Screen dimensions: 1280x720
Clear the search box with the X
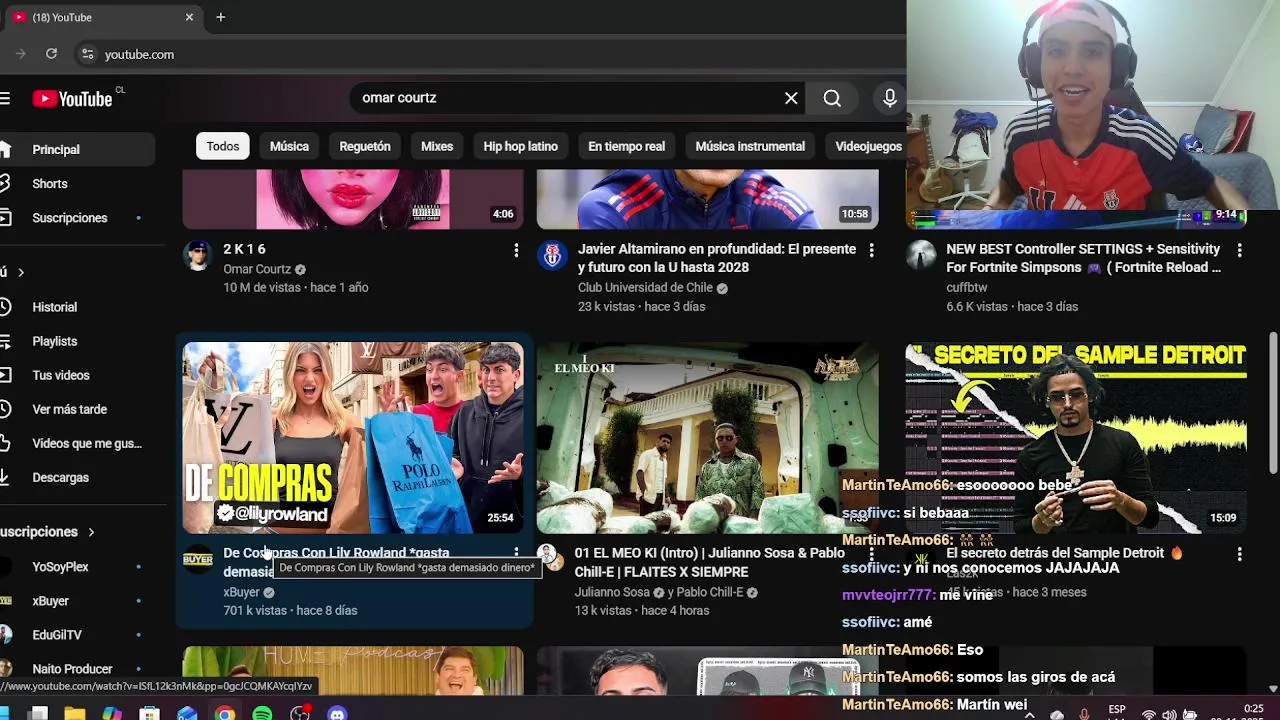point(791,98)
